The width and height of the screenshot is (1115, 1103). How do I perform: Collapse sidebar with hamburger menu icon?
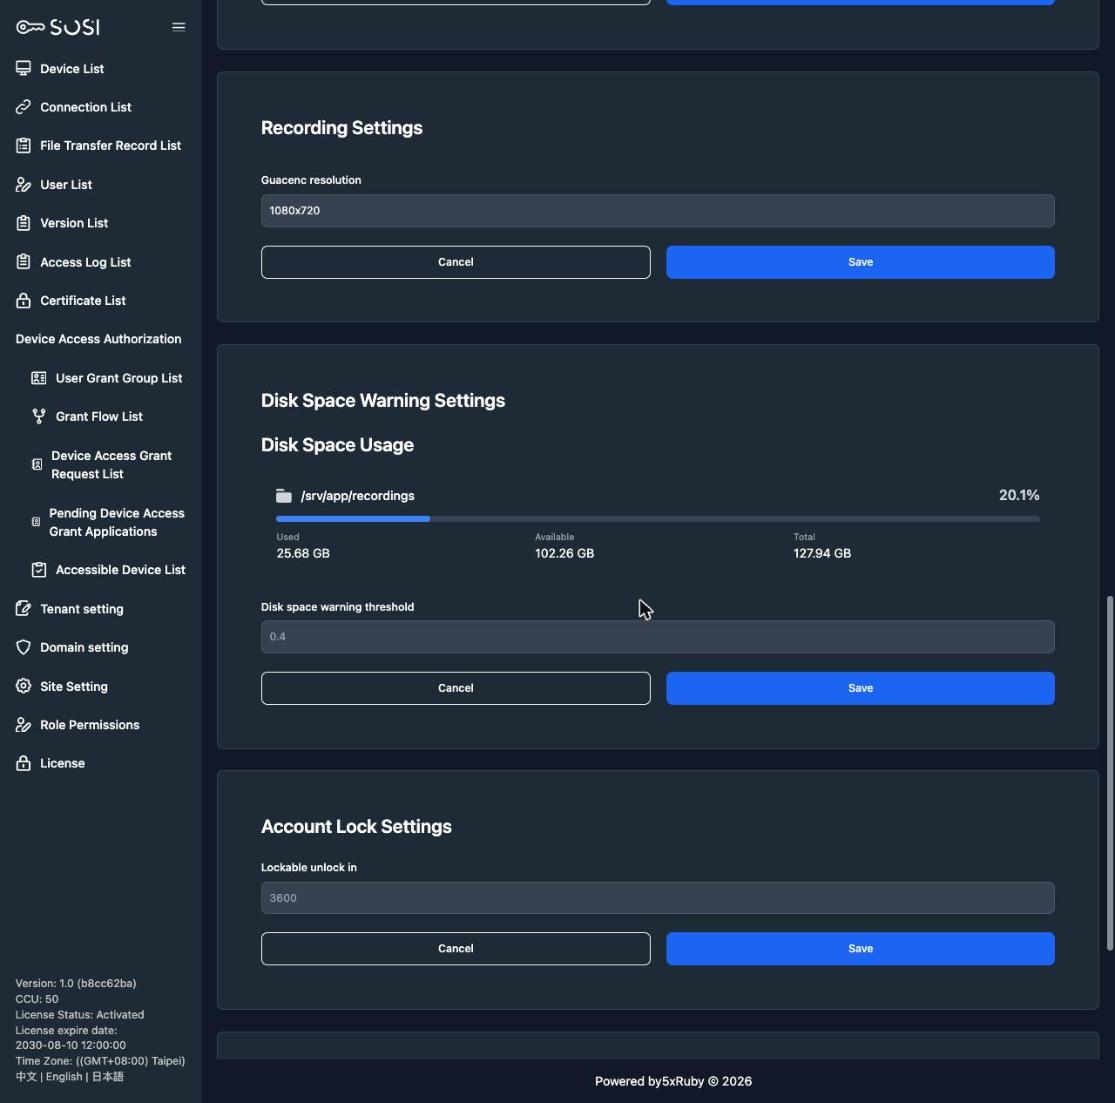[178, 27]
